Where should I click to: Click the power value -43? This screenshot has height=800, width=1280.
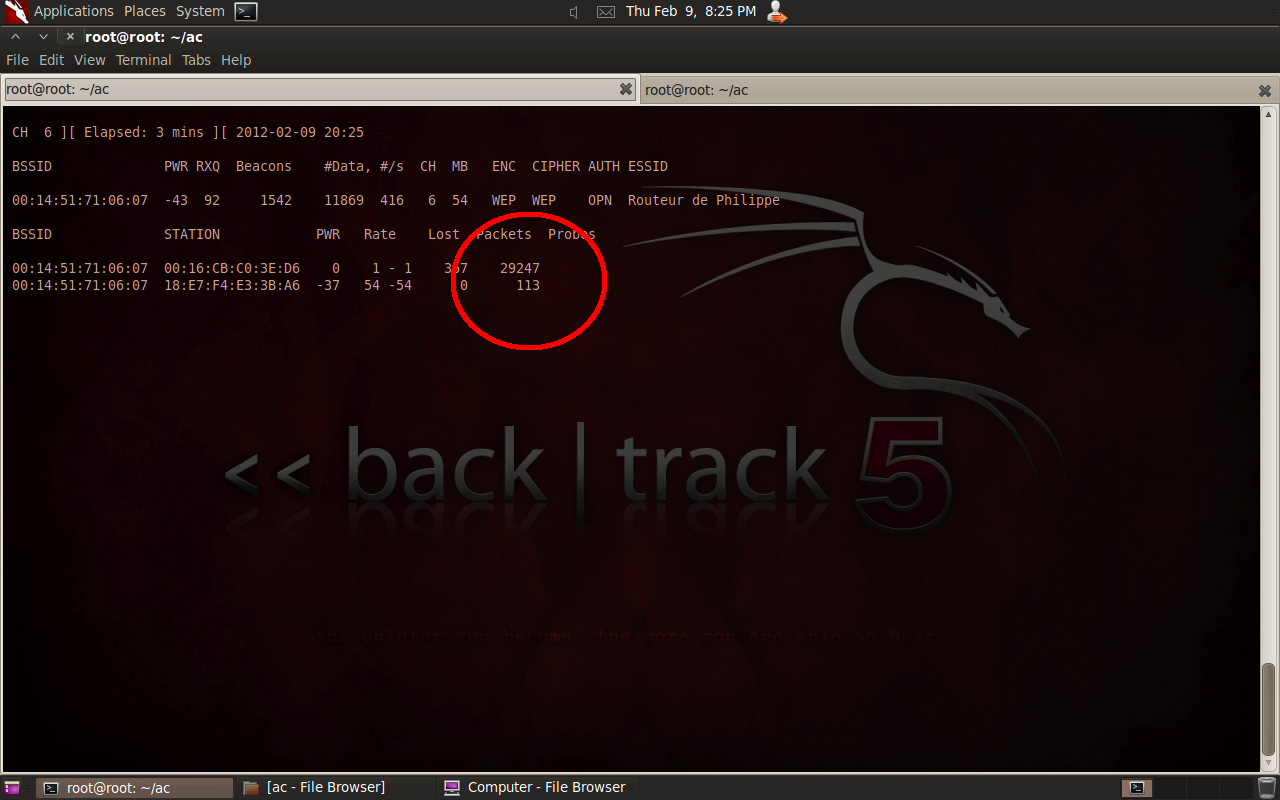(176, 200)
